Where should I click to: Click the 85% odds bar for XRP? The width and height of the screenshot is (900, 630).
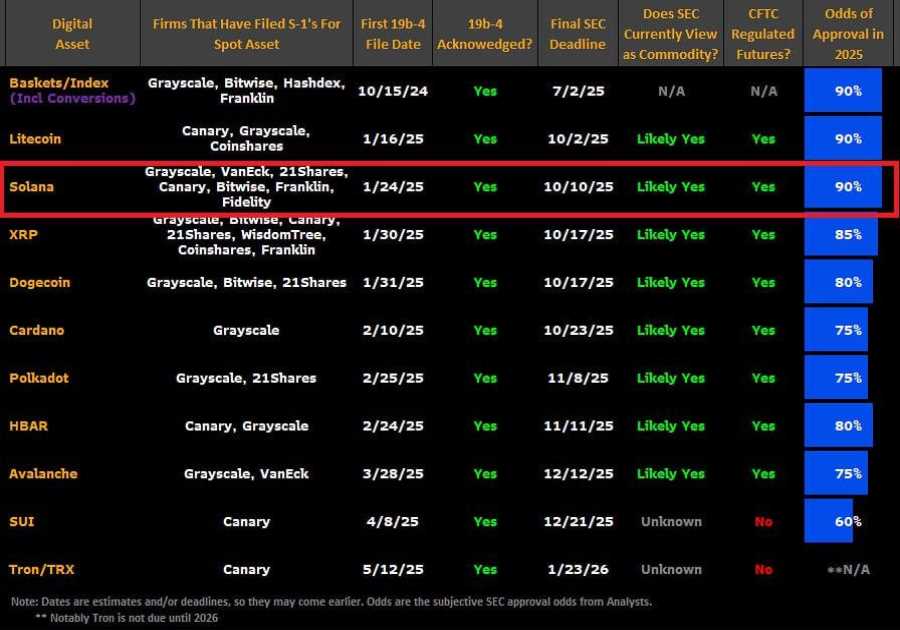click(x=841, y=235)
